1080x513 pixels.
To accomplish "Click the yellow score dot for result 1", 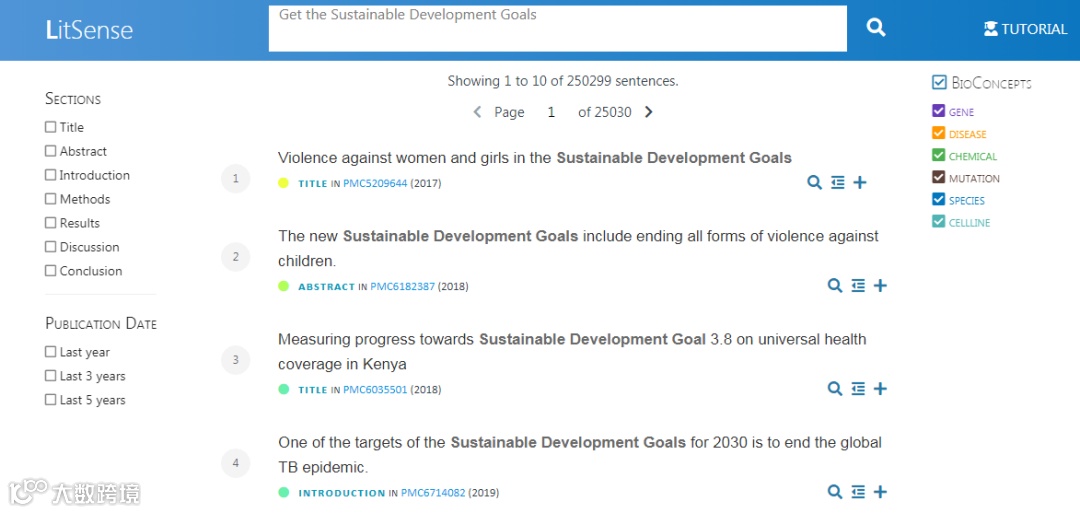I will (284, 183).
